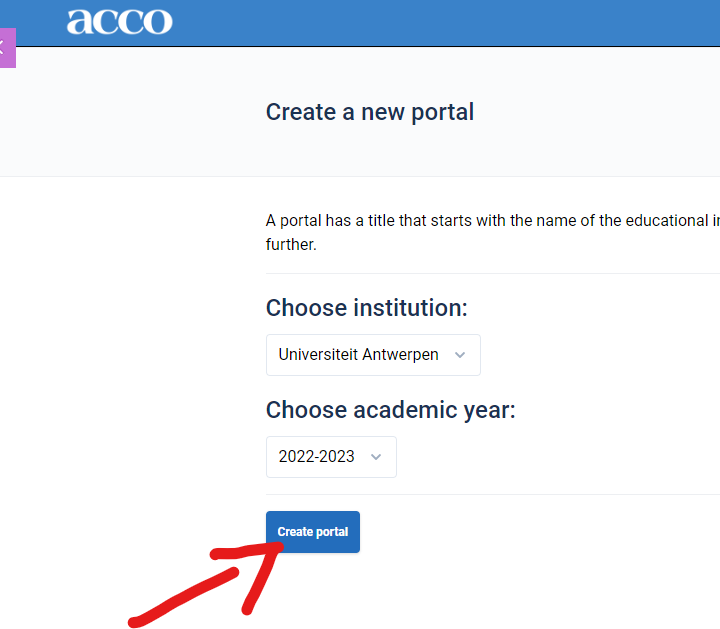Click the 'Create a new portal' heading
This screenshot has height=629, width=720.
click(x=370, y=112)
